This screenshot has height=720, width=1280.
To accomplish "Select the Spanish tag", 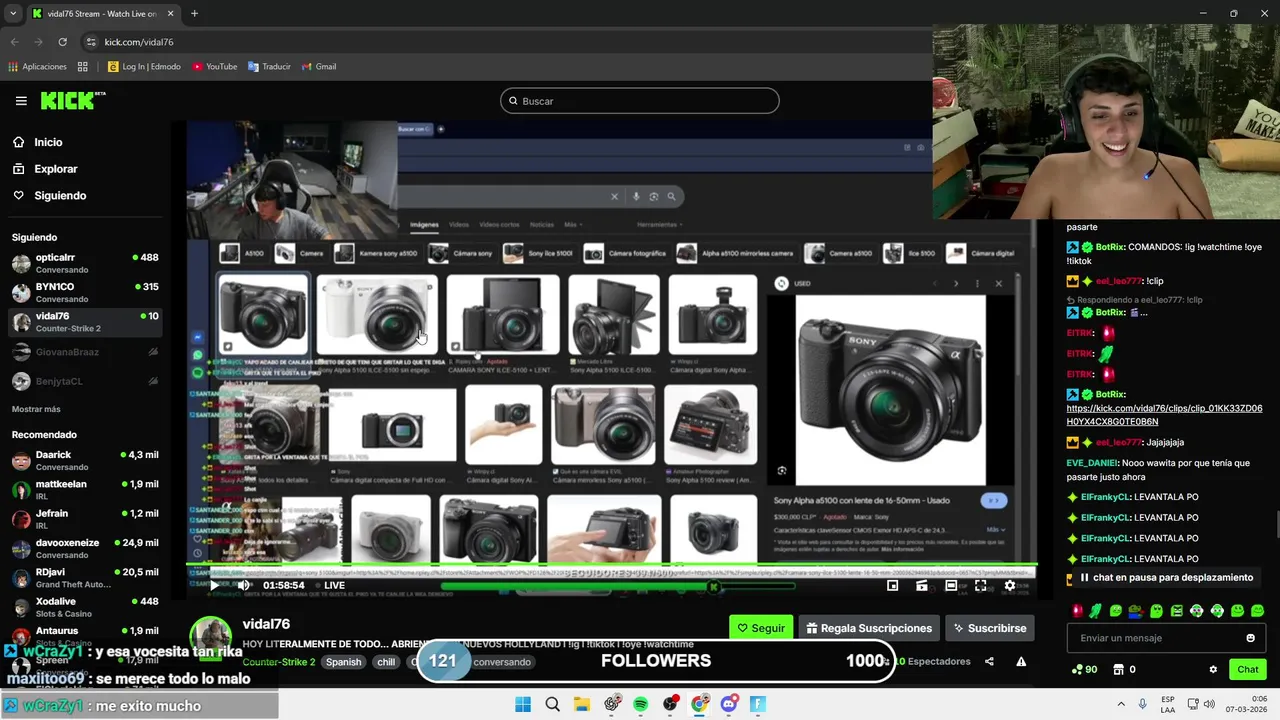I will [x=343, y=662].
